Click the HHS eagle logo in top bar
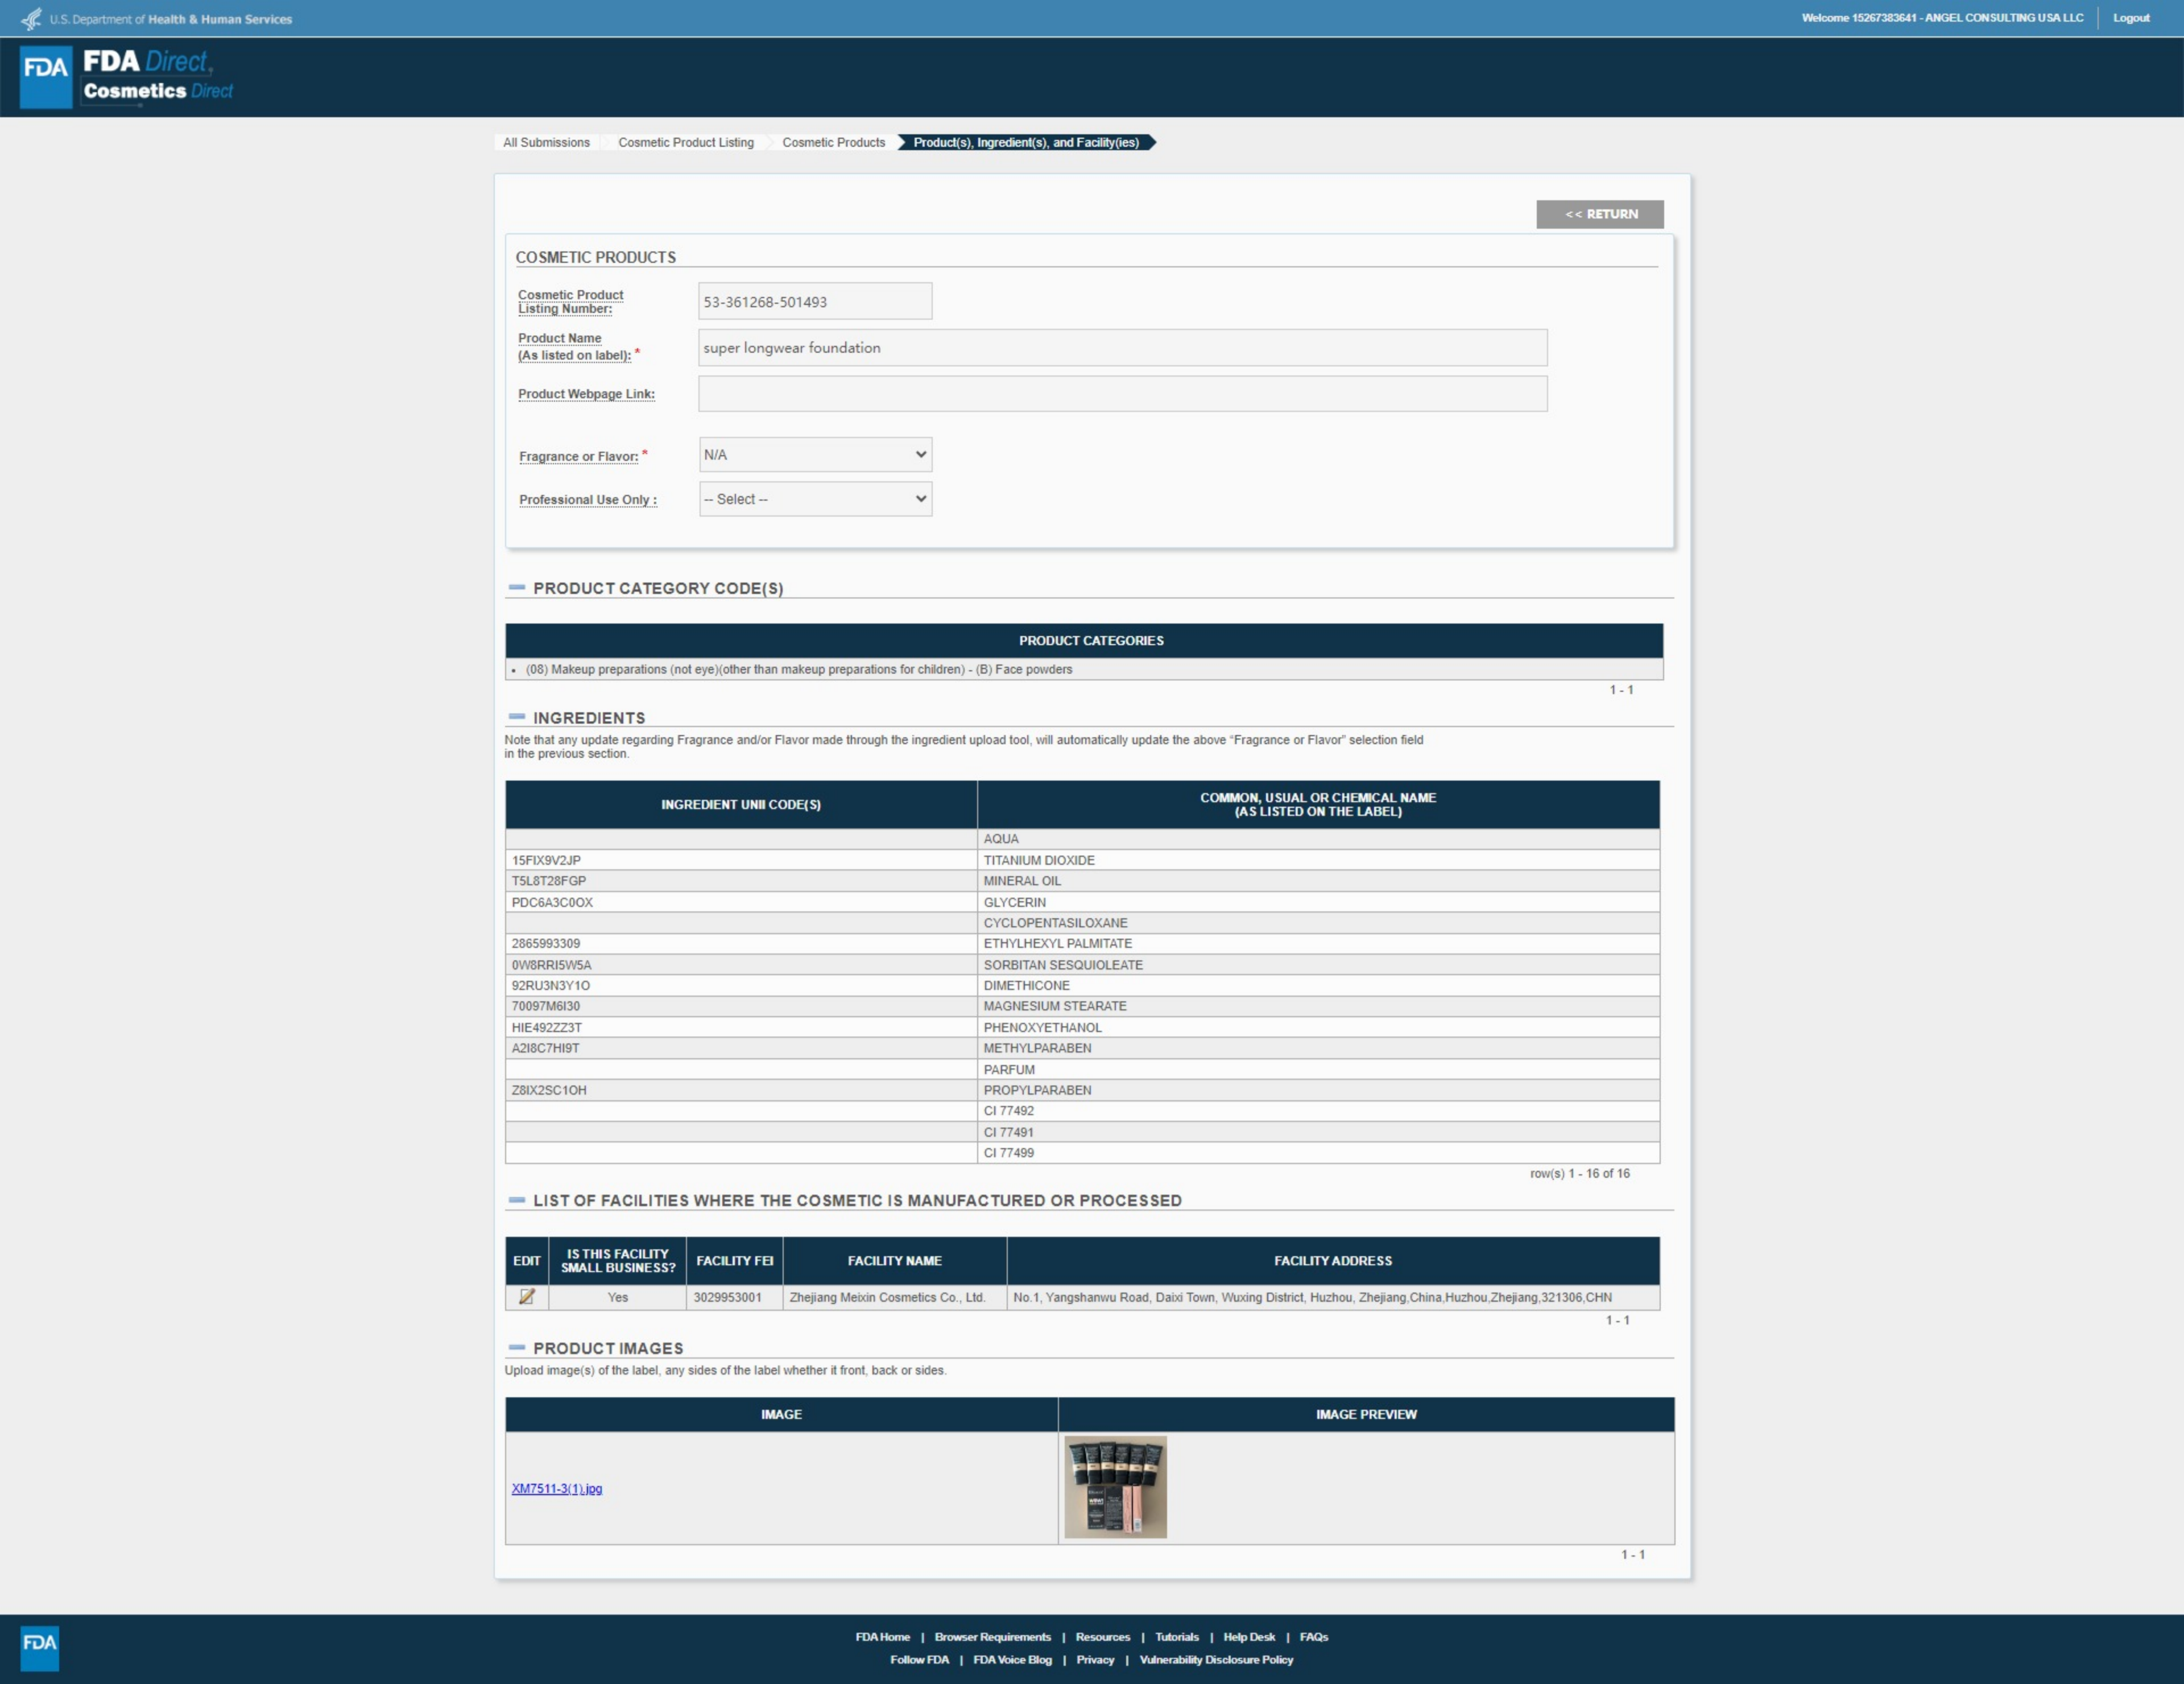 32,19
